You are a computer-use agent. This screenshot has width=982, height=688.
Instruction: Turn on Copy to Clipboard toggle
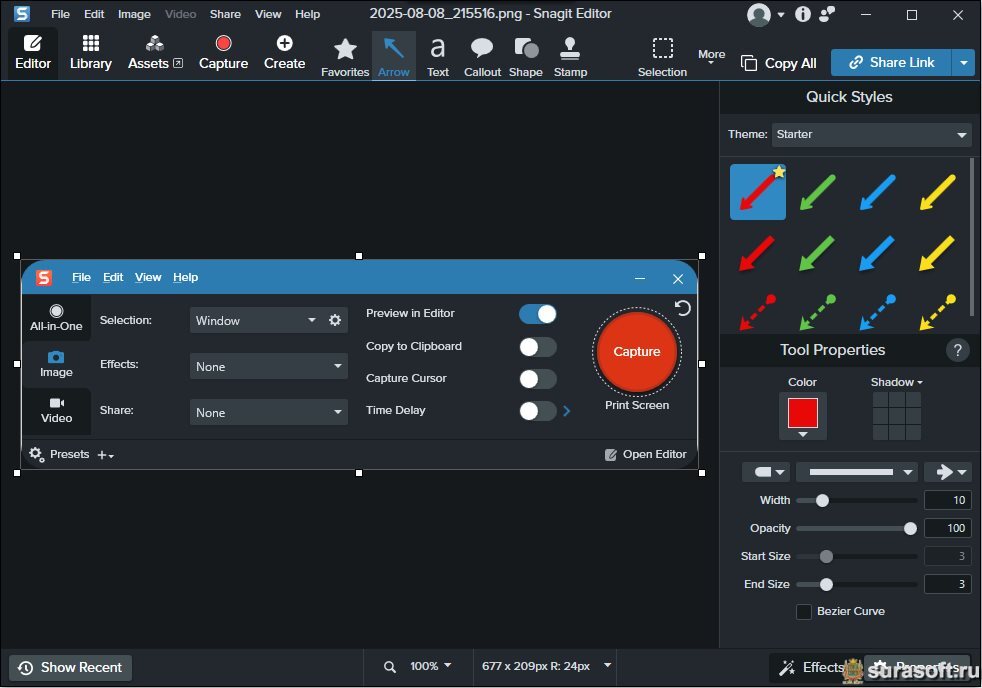point(537,347)
